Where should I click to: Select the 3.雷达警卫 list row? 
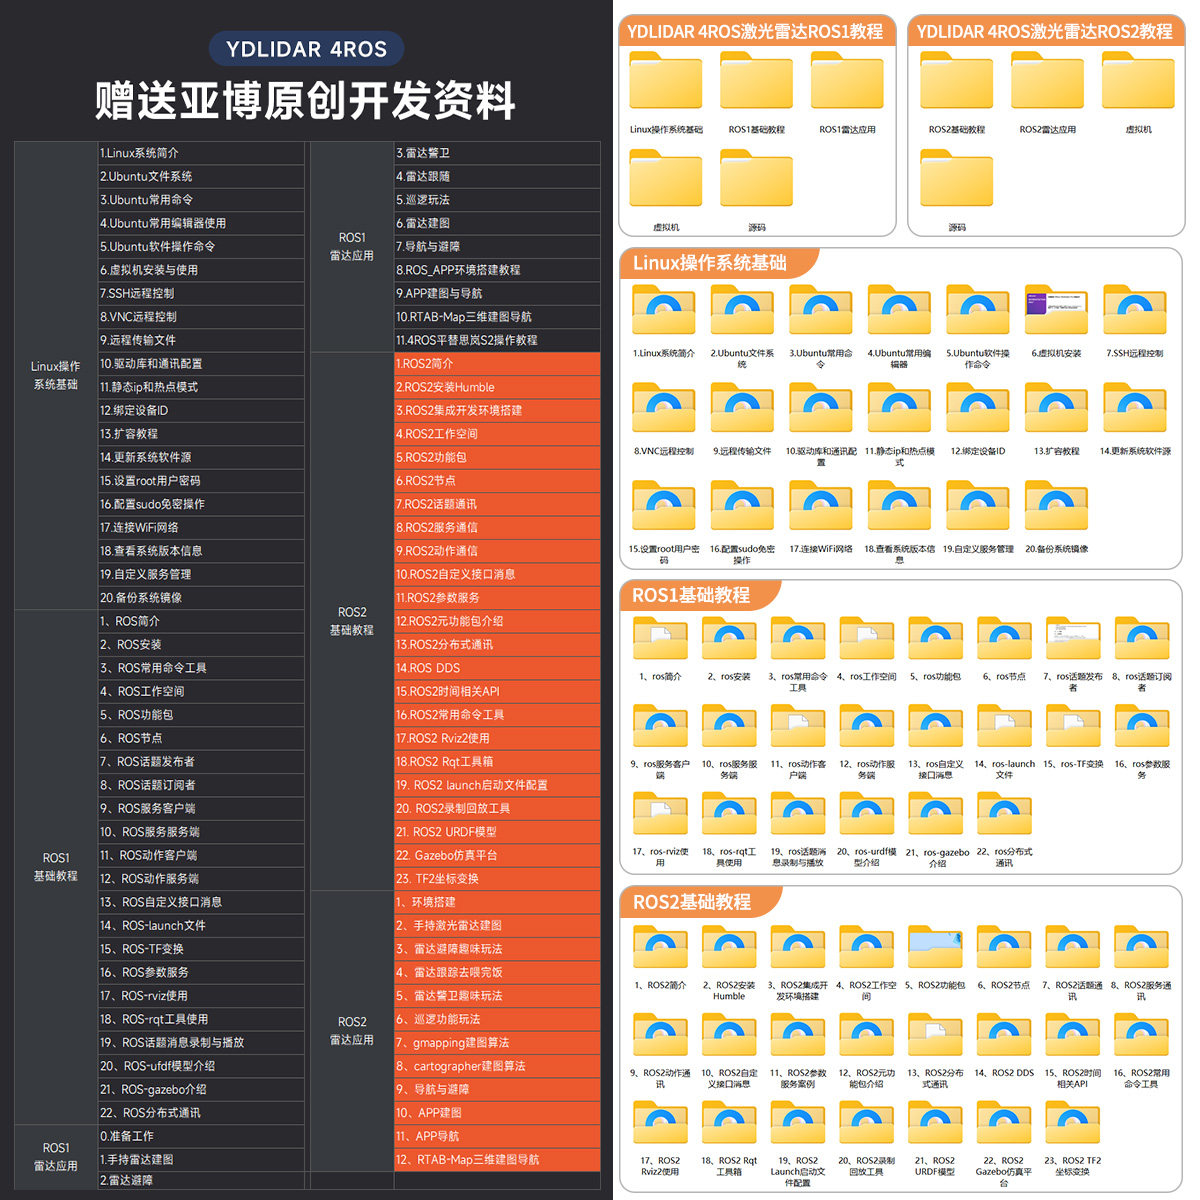[x=497, y=153]
